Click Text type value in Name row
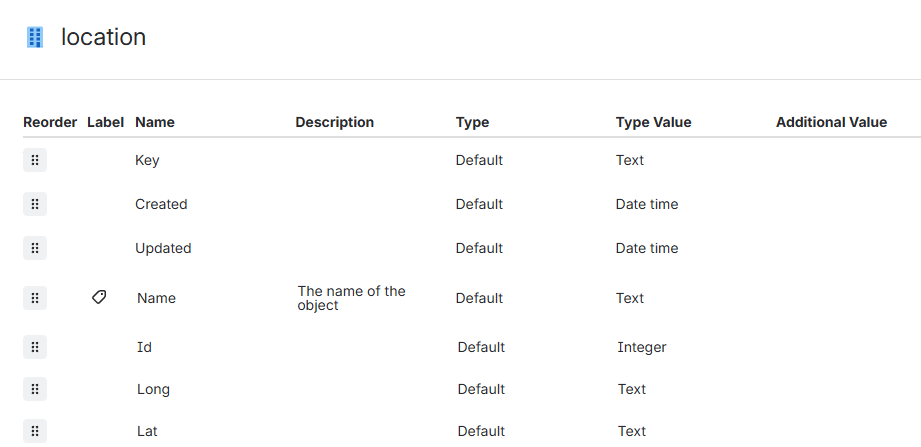Screen dimensions: 921x447 tap(630, 298)
